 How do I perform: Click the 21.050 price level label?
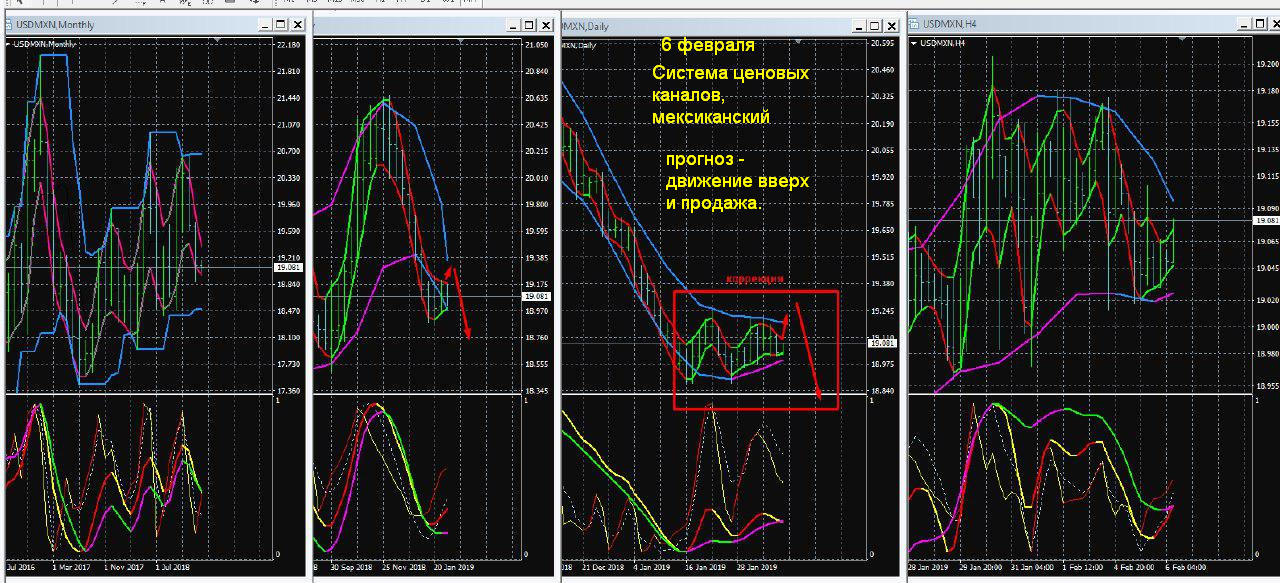coord(536,45)
